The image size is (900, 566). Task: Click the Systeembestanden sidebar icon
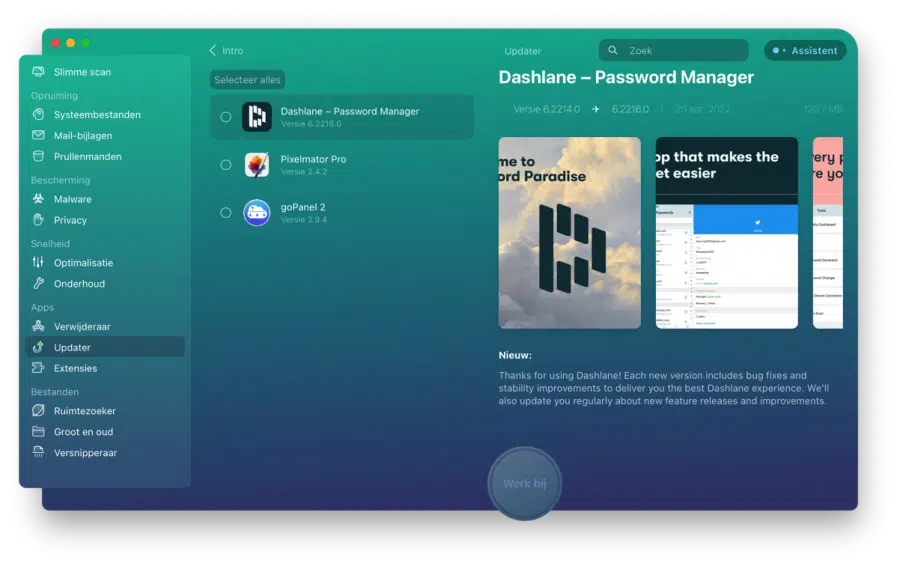pos(38,114)
